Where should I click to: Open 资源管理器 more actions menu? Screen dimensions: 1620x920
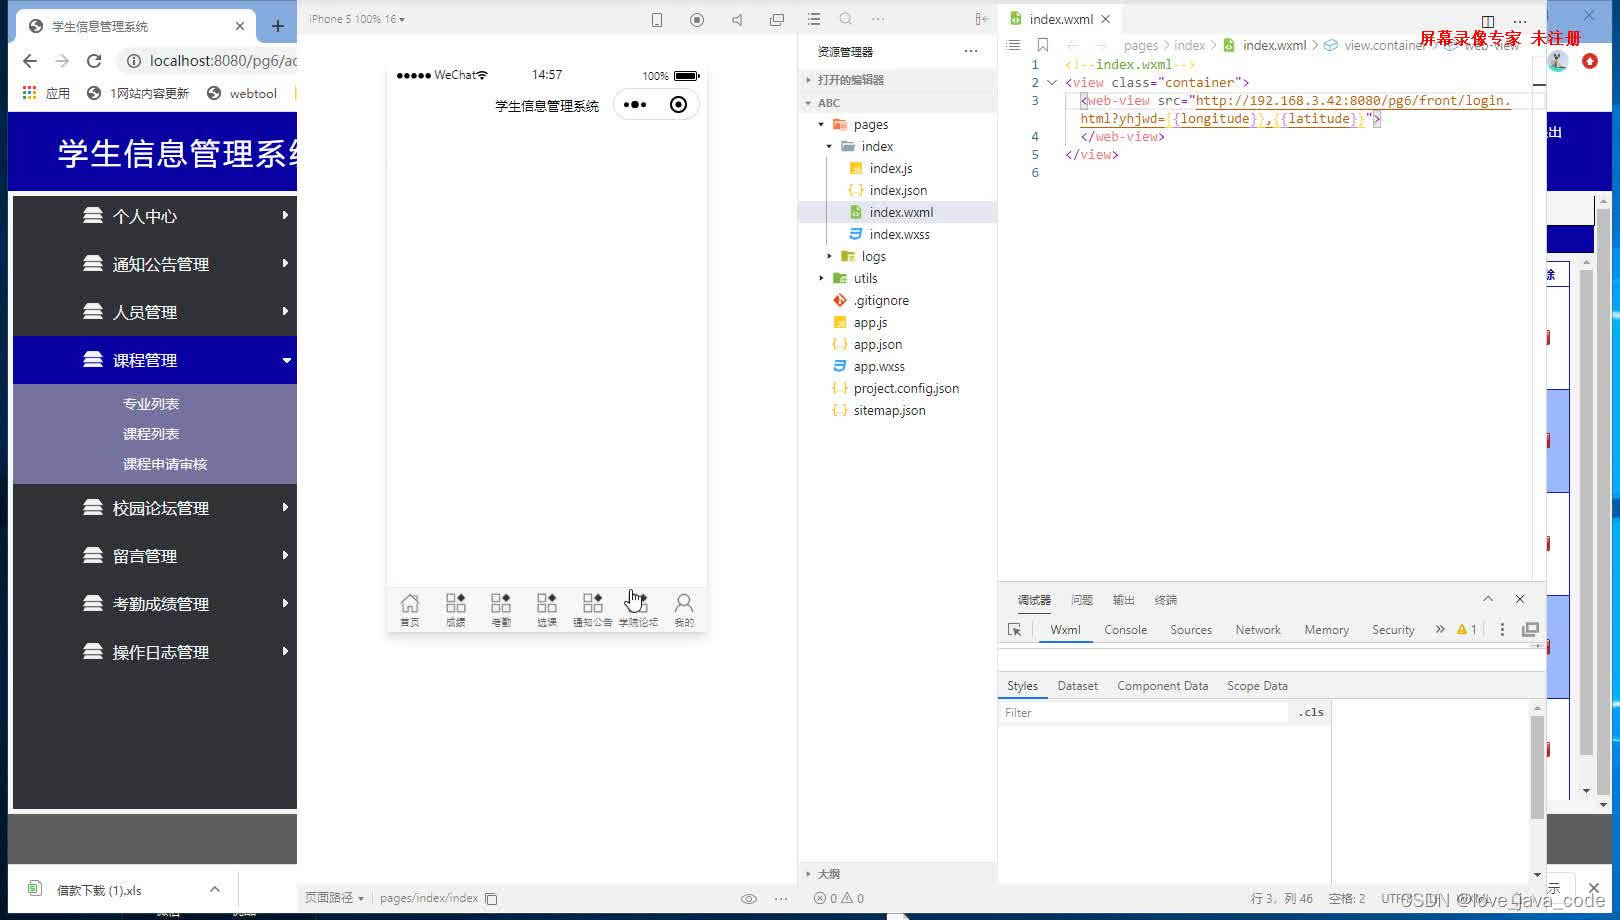(x=971, y=51)
